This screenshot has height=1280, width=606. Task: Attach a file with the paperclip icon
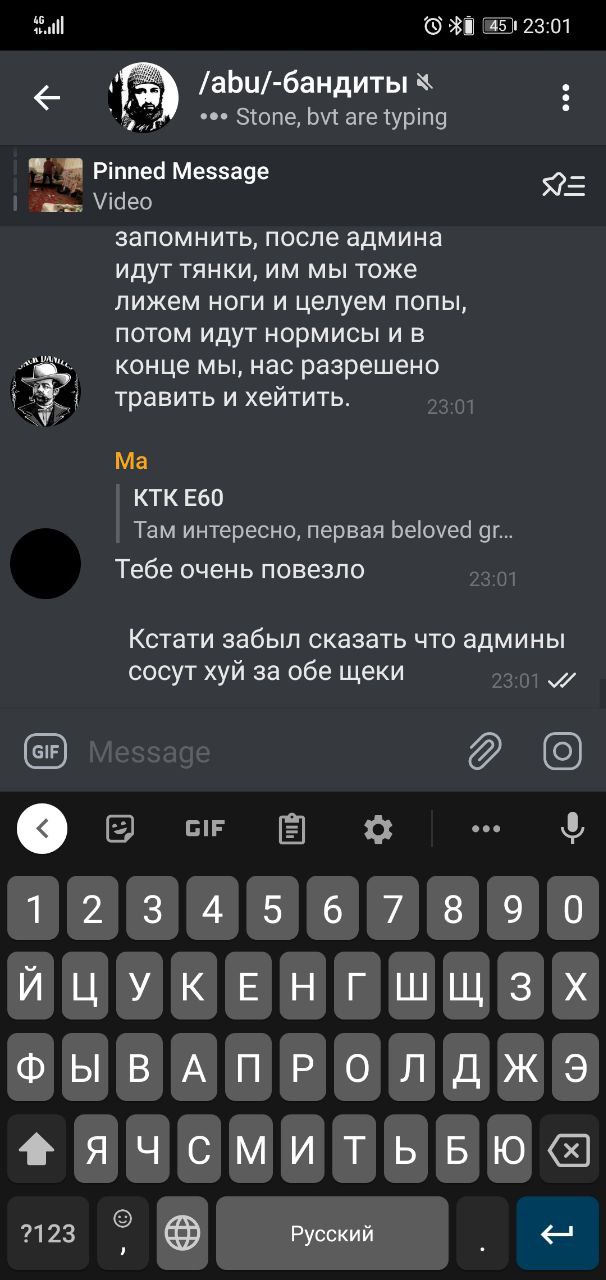click(x=484, y=751)
